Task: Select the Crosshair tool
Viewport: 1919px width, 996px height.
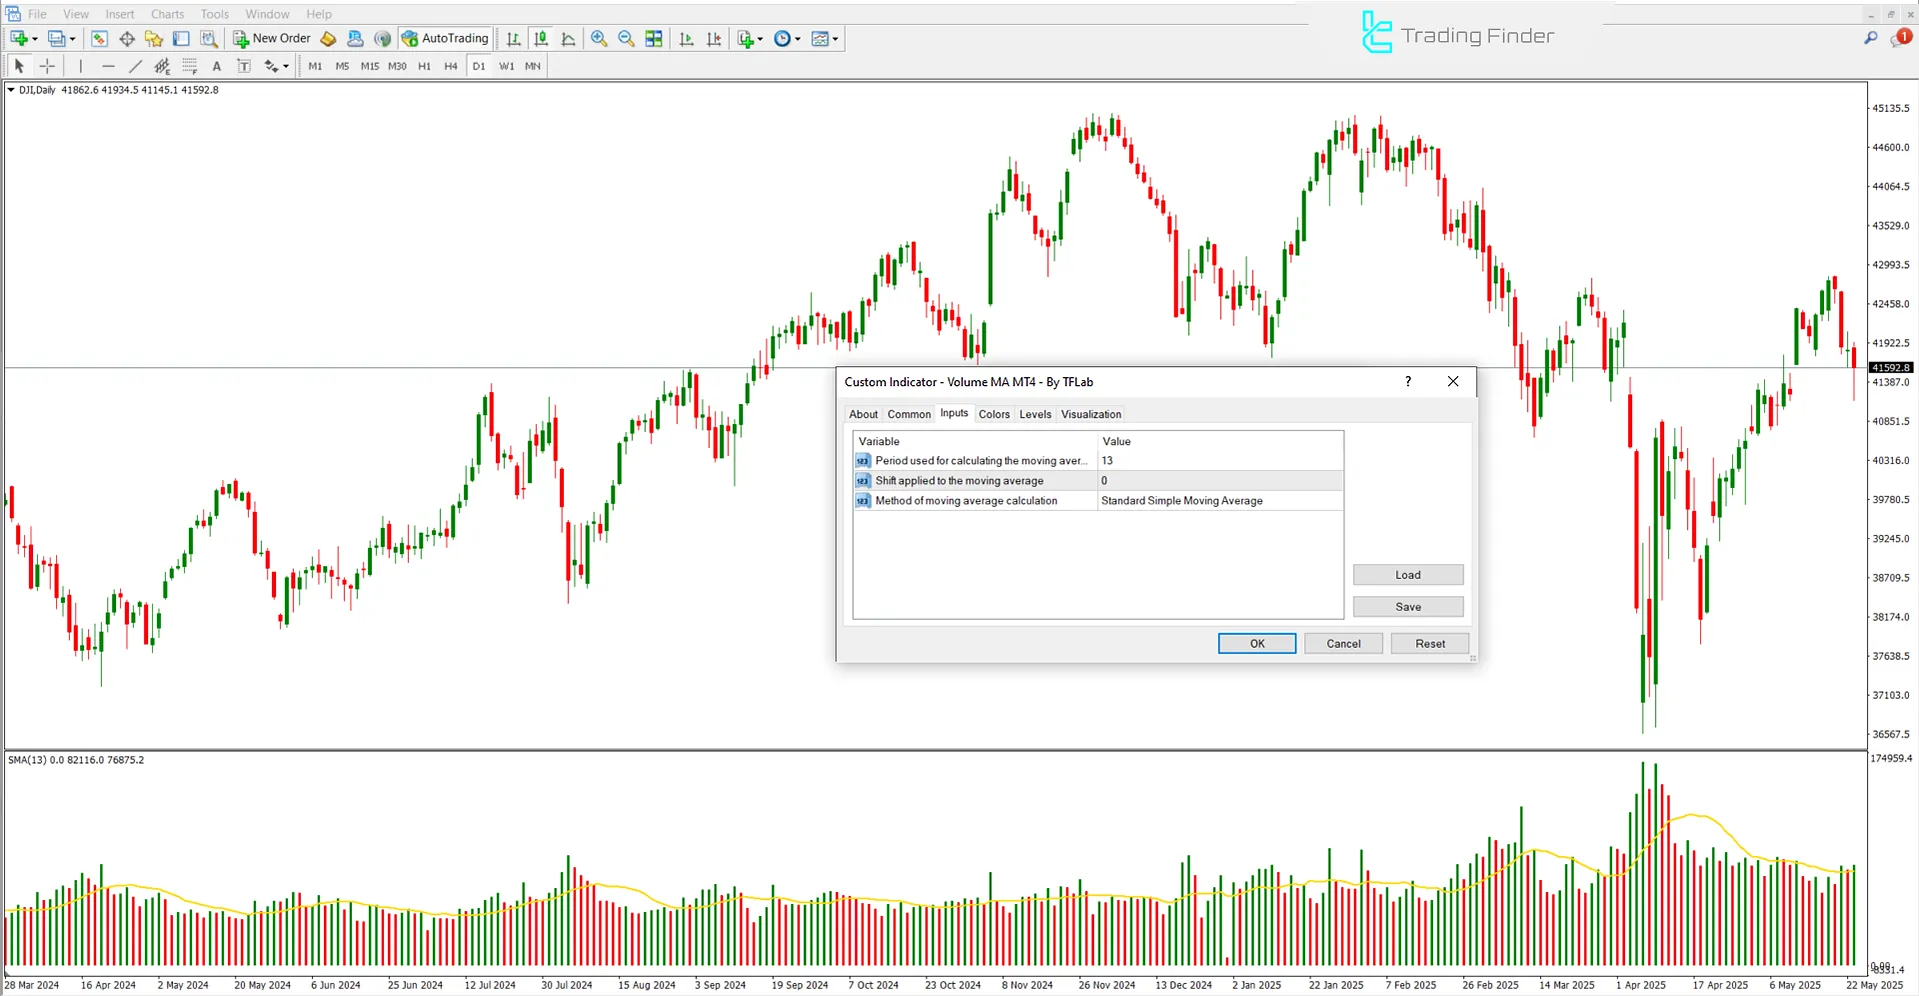Action: (47, 65)
